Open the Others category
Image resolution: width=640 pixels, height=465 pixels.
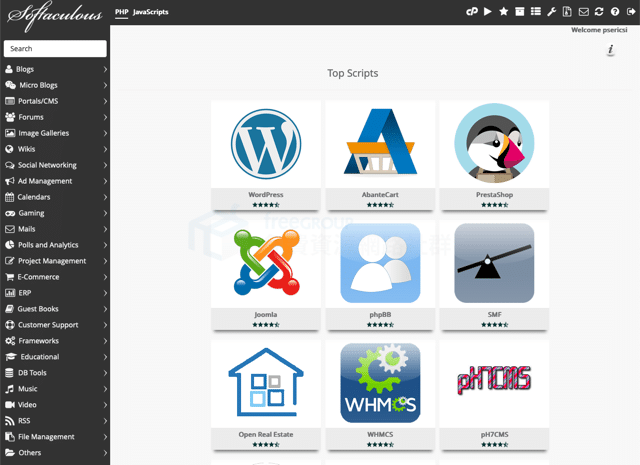tap(55, 453)
